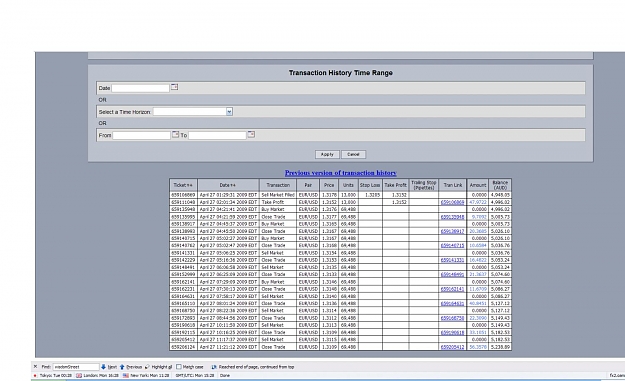Click into the Find text box
The height and width of the screenshot is (381, 625).
click(76, 367)
